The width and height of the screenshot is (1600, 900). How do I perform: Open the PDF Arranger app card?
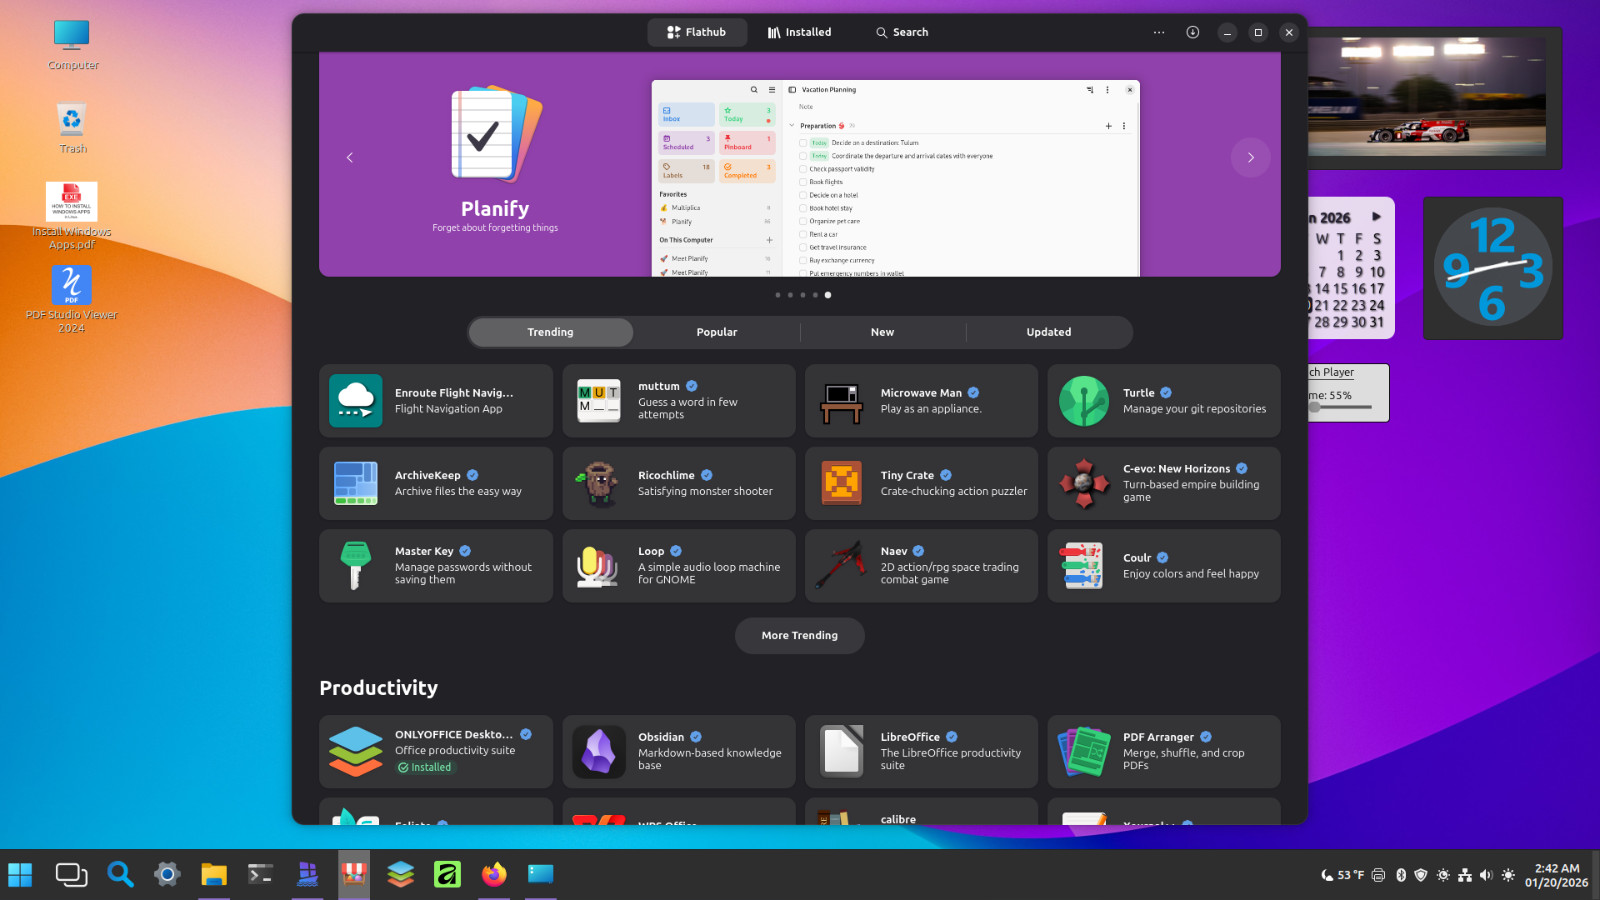click(1164, 751)
